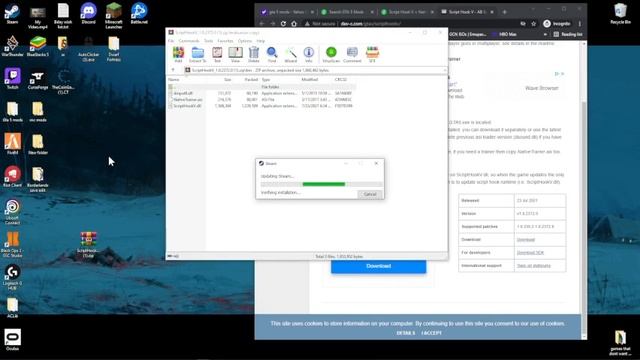
Task: Select the NativeTrainer.asi file row in WinRAR
Action: pyautogui.click(x=261, y=100)
